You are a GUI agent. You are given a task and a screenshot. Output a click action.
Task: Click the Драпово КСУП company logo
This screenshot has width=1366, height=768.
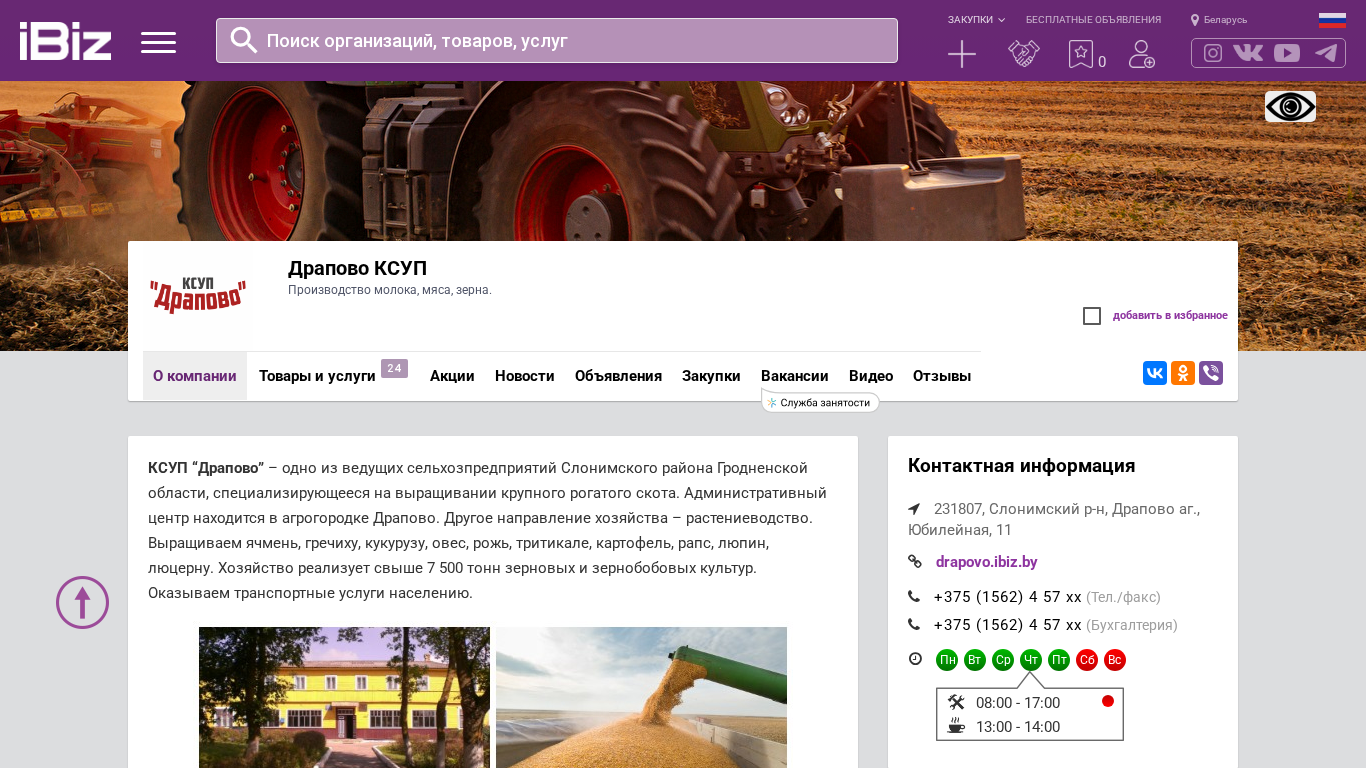tap(198, 296)
